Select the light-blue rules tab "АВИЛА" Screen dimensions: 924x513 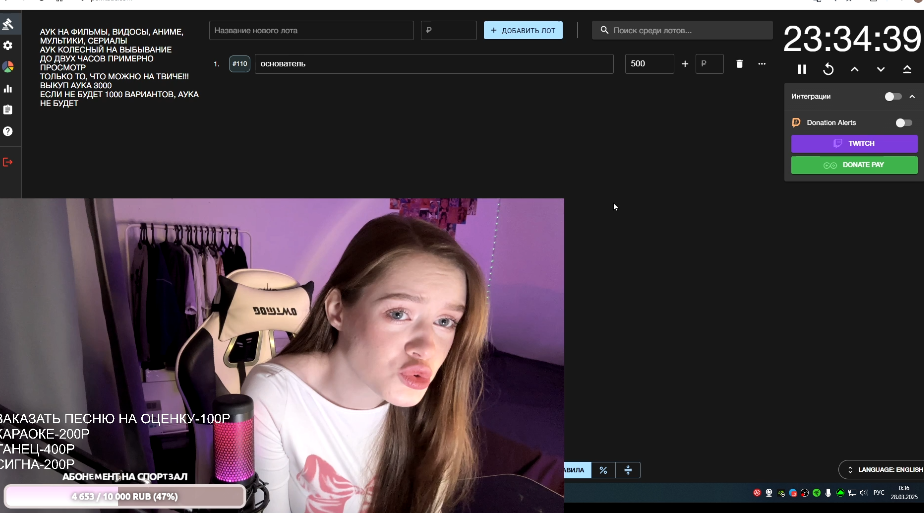[577, 470]
